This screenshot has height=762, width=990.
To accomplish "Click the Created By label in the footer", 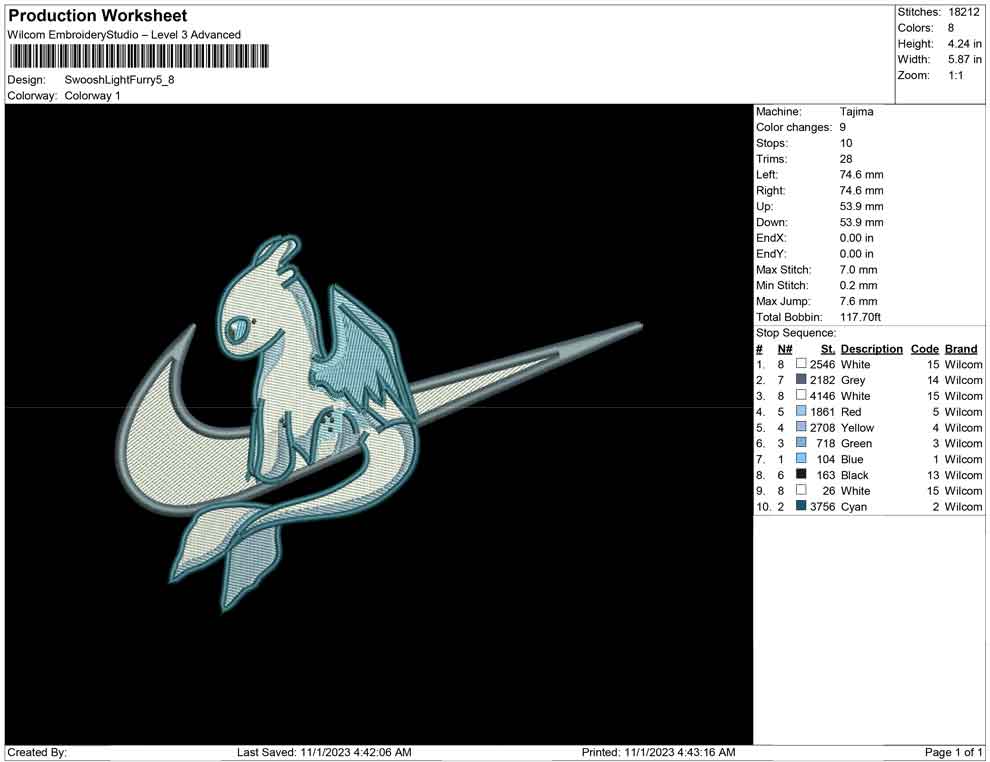I will (x=37, y=752).
